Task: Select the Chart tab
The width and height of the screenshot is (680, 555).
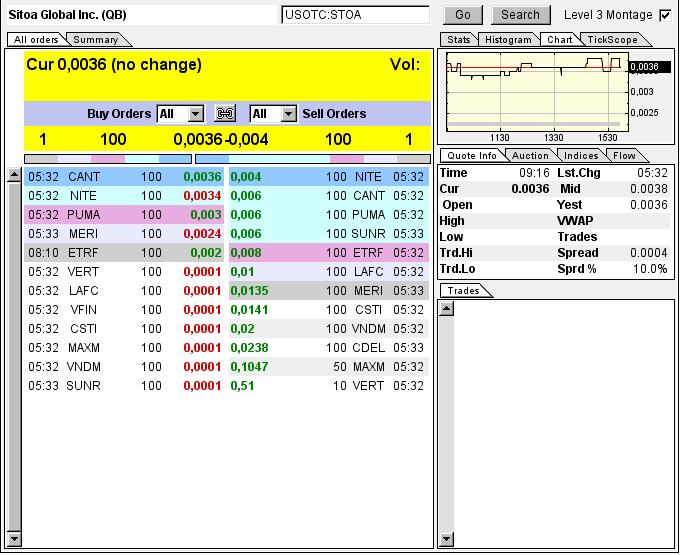Action: [x=559, y=39]
